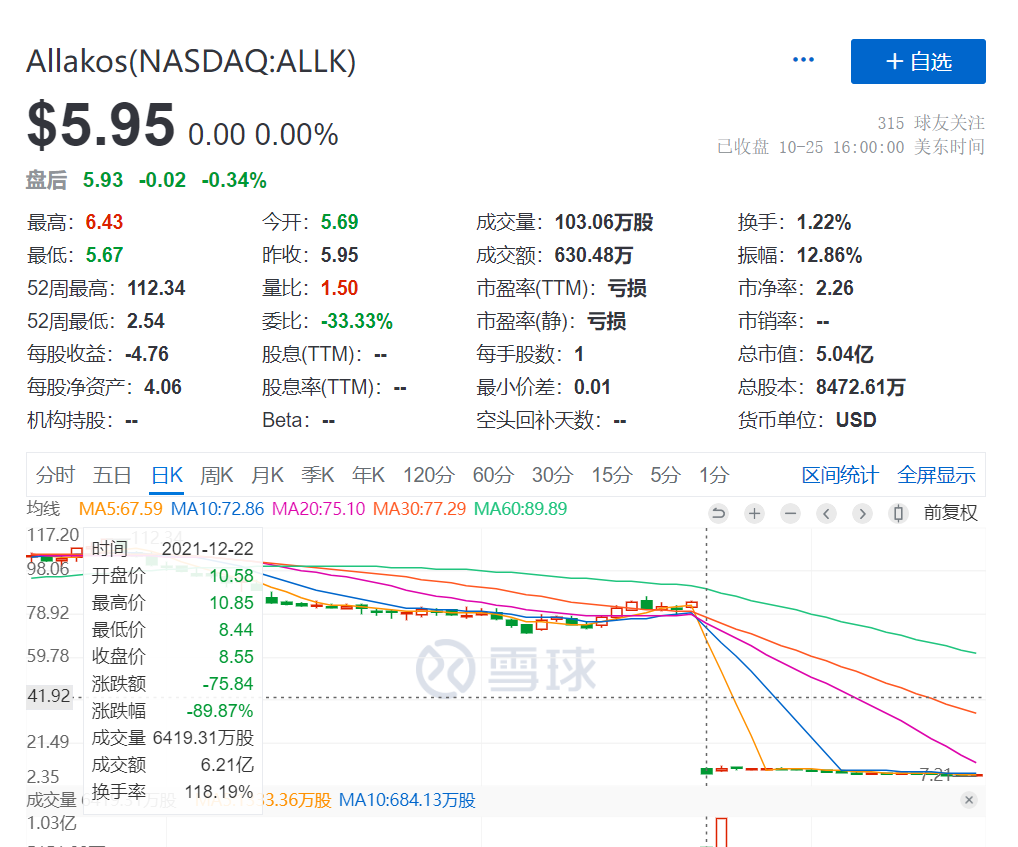Click the current price $5.95

(x=101, y=125)
